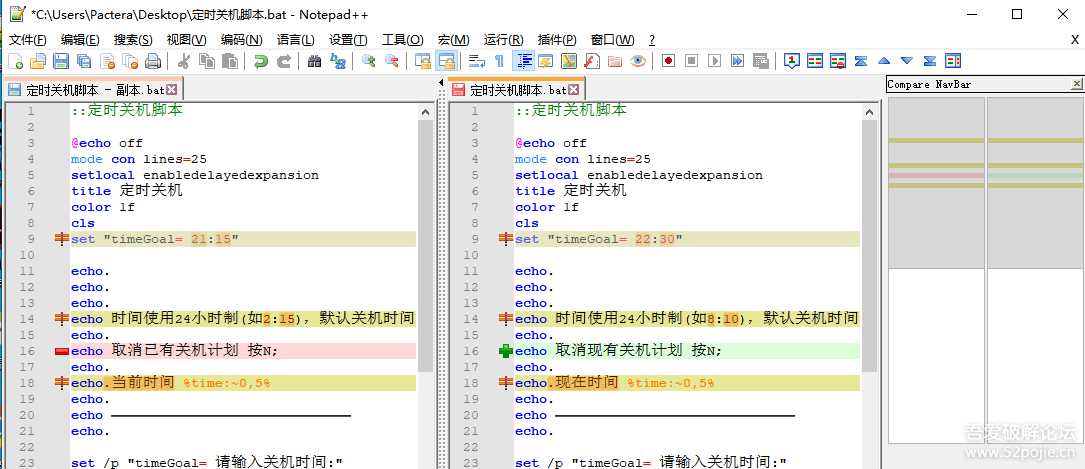
Task: Play back the recorded macro
Action: pyautogui.click(x=714, y=61)
